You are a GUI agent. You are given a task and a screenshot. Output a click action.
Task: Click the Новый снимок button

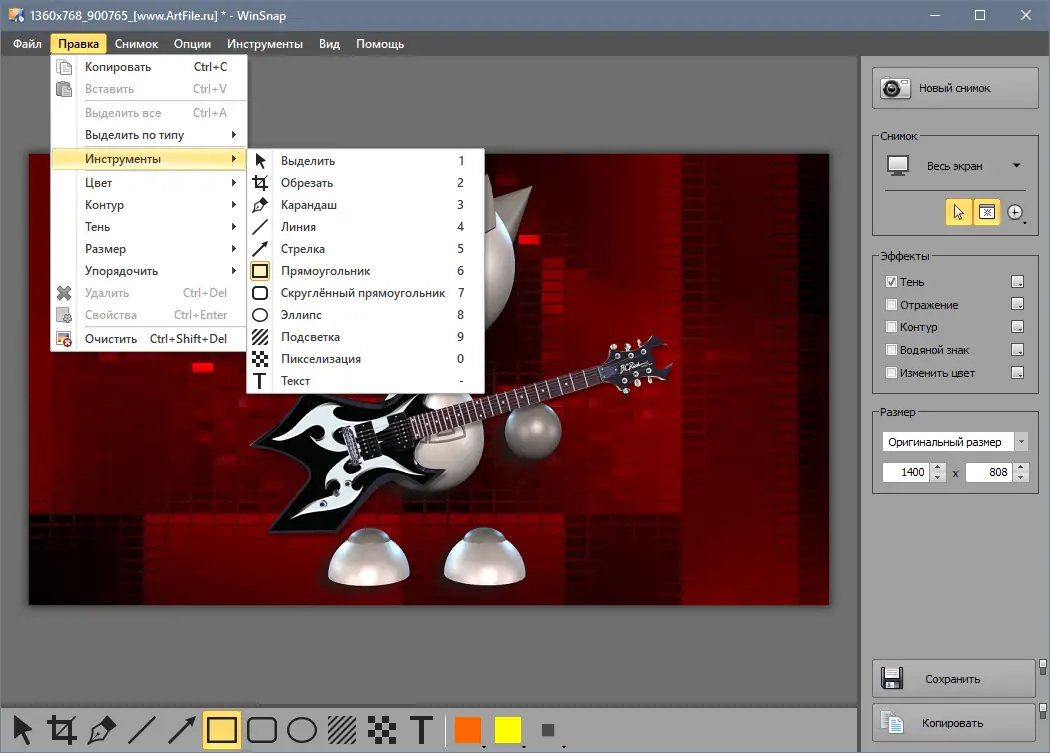953,88
